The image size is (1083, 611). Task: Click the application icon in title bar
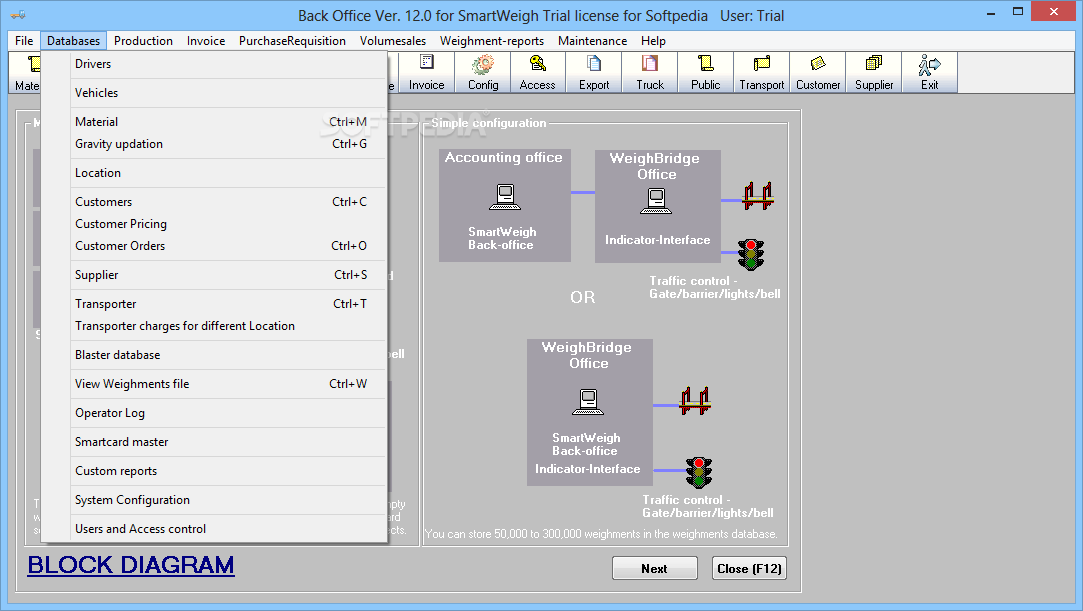point(18,14)
